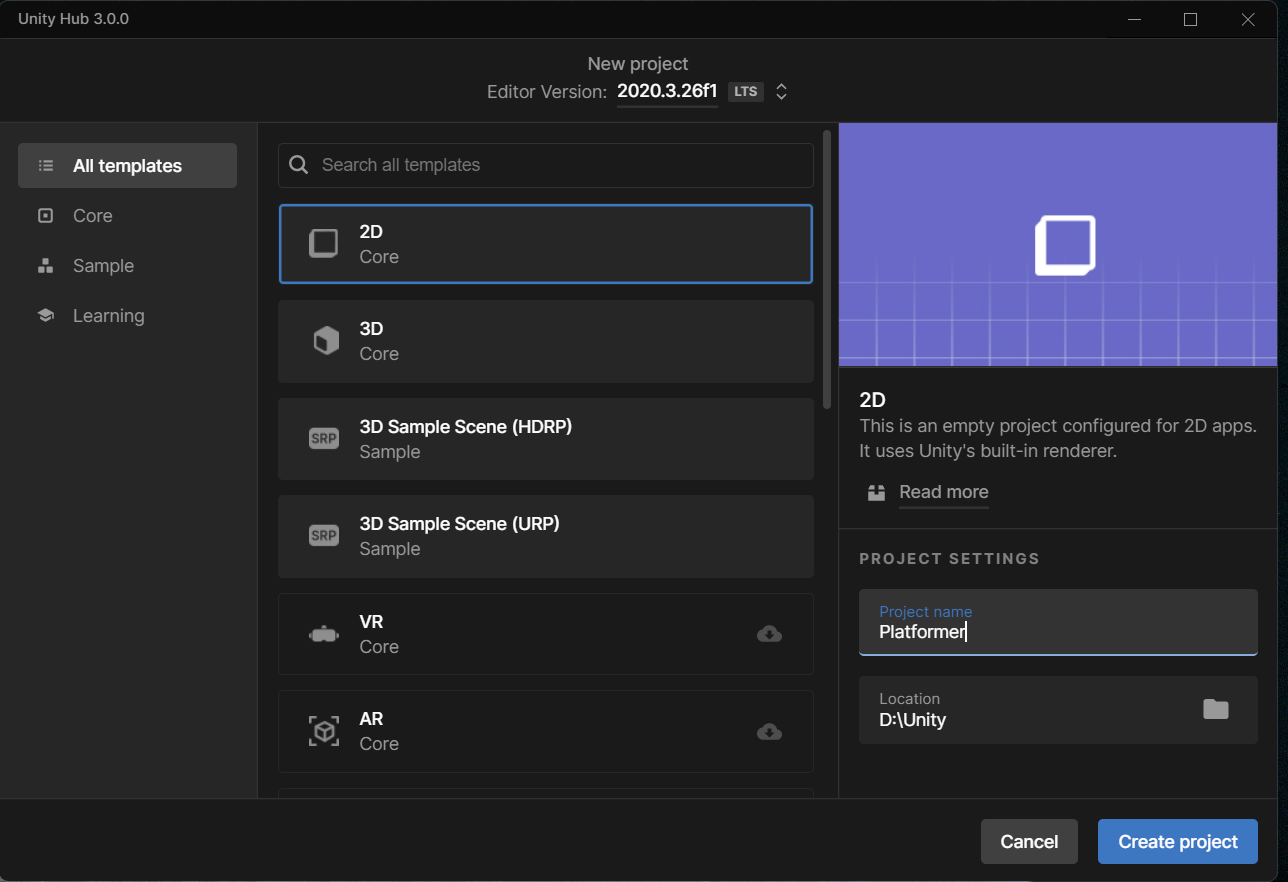Click the Learning graduation cap icon

click(45, 316)
